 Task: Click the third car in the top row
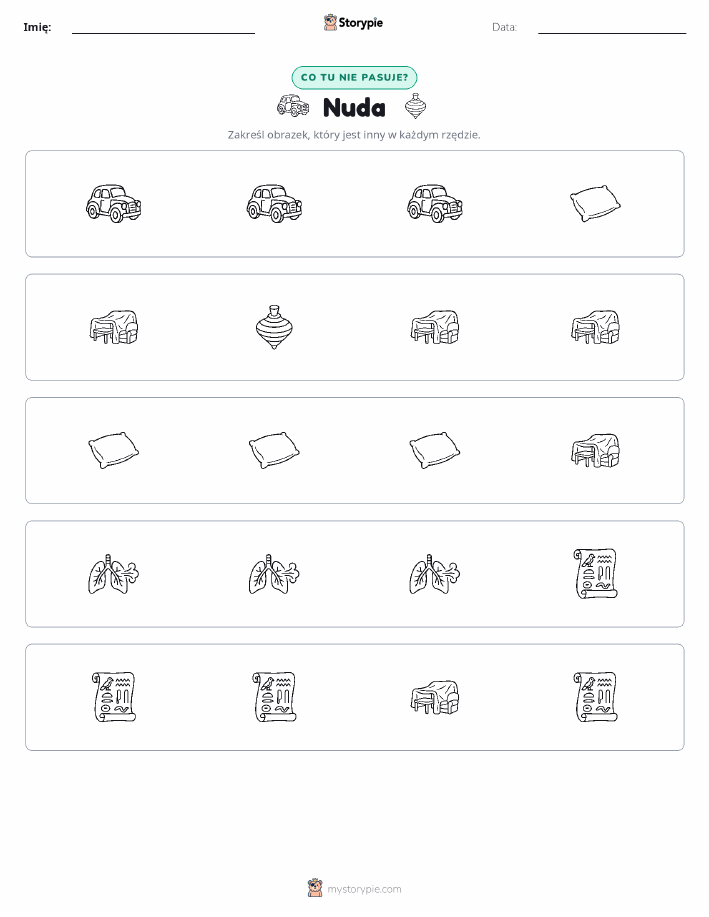435,204
